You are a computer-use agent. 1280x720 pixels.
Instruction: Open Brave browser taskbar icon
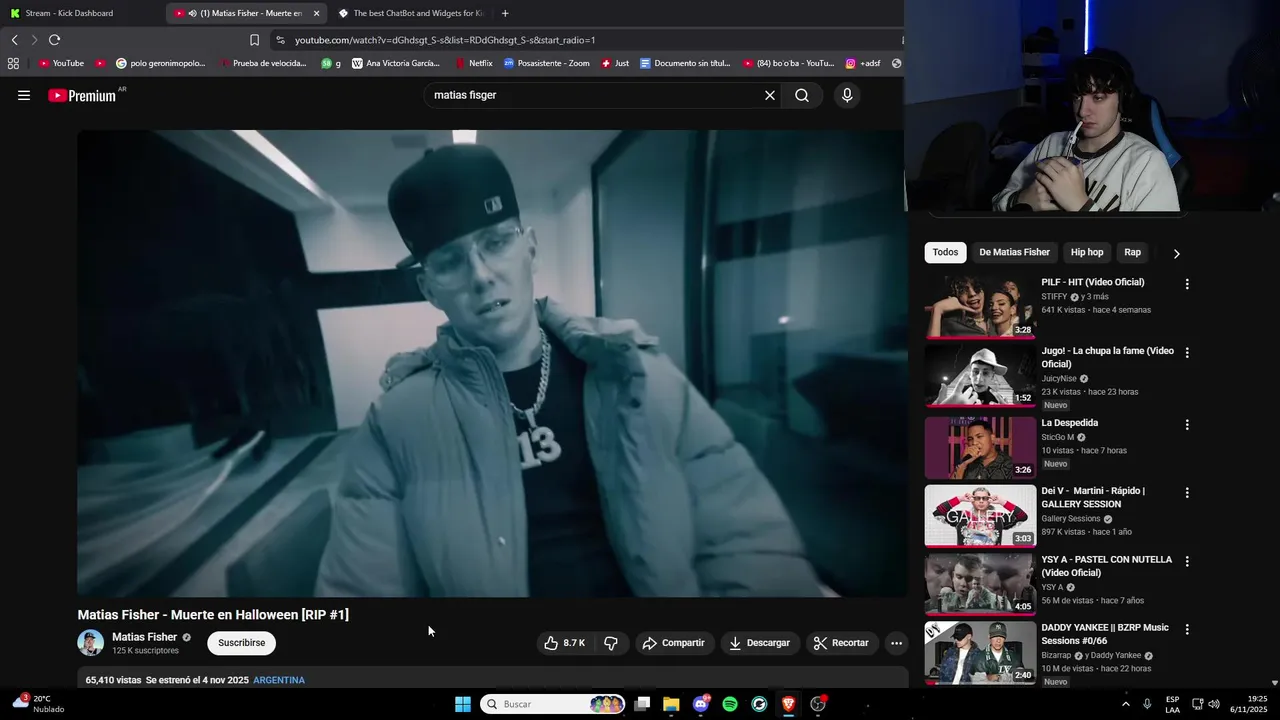point(788,704)
